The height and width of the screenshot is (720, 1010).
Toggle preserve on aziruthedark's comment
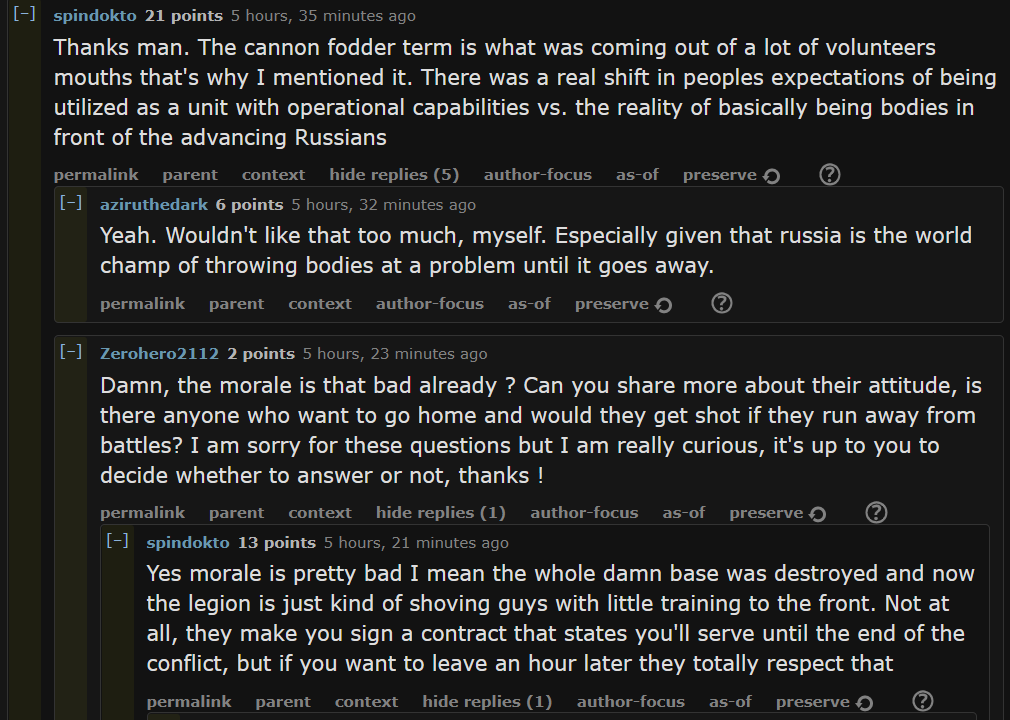611,304
